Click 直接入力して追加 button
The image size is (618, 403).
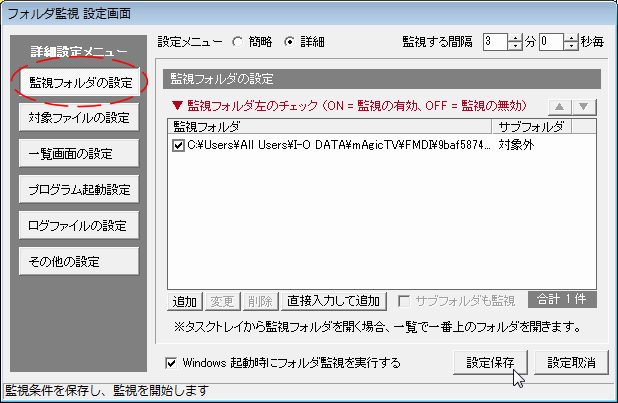pos(333,301)
